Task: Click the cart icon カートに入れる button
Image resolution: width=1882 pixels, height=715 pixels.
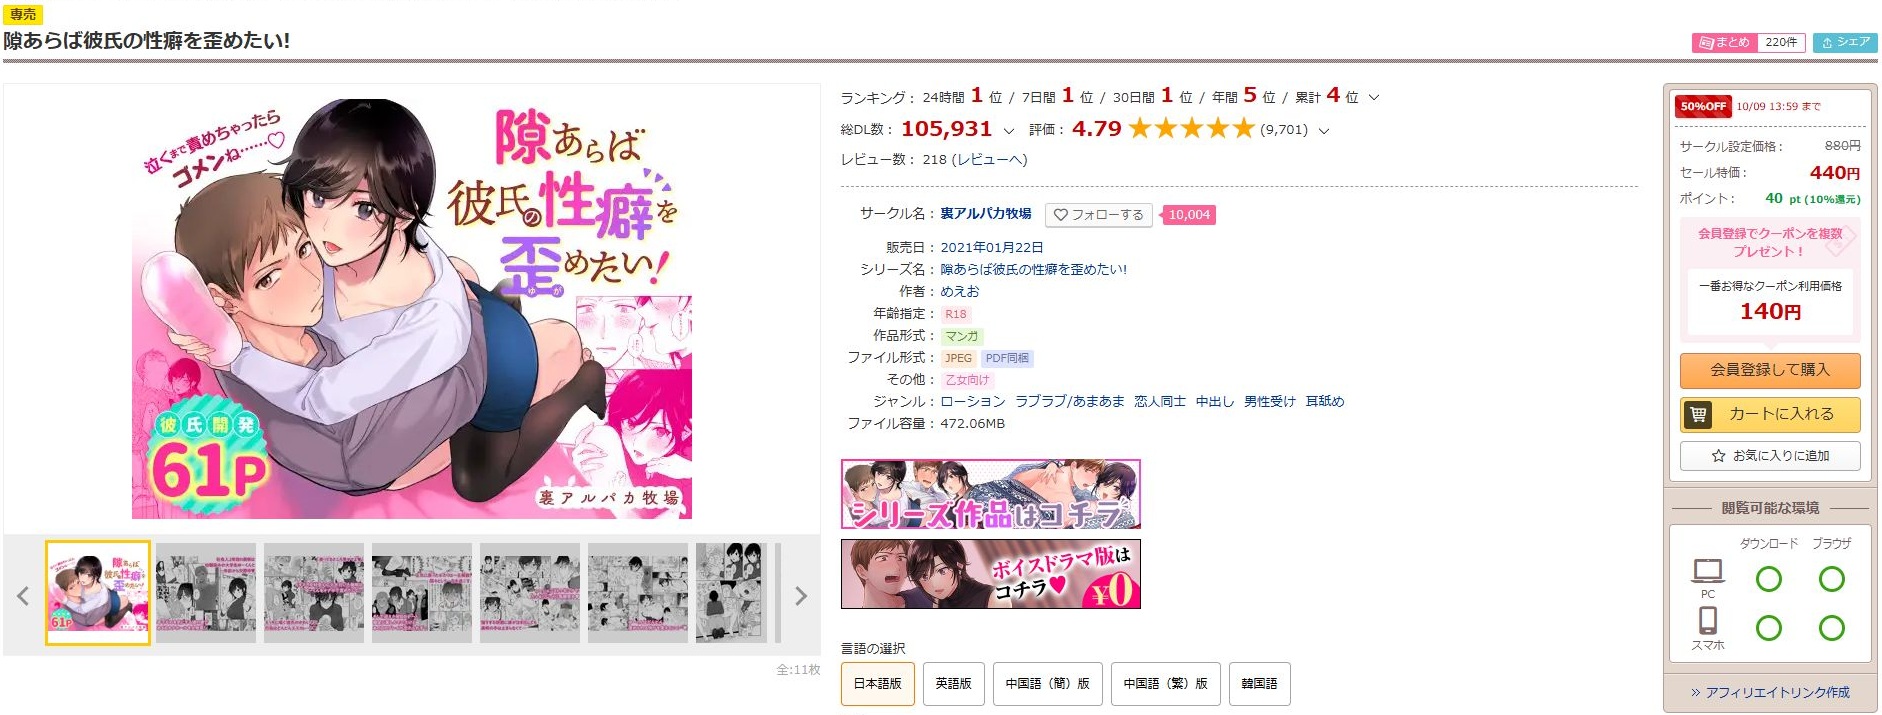Action: coord(1770,414)
